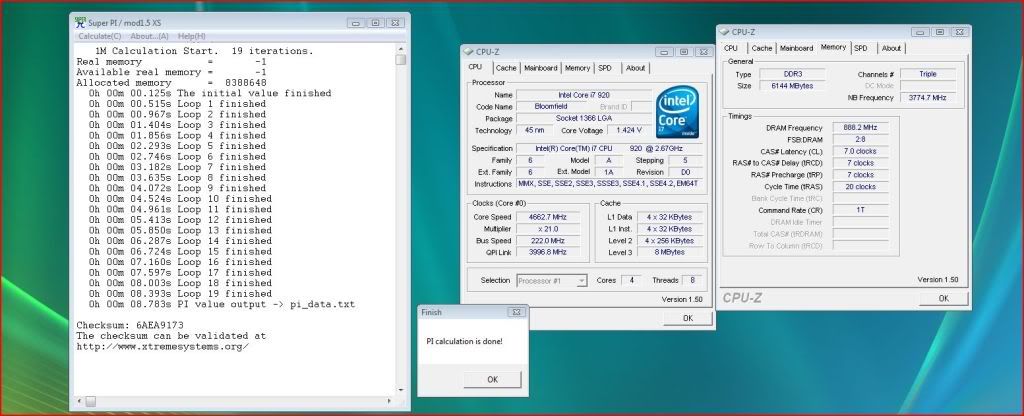
Task: Click the Core Voltage 1.424 V field
Action: point(630,131)
